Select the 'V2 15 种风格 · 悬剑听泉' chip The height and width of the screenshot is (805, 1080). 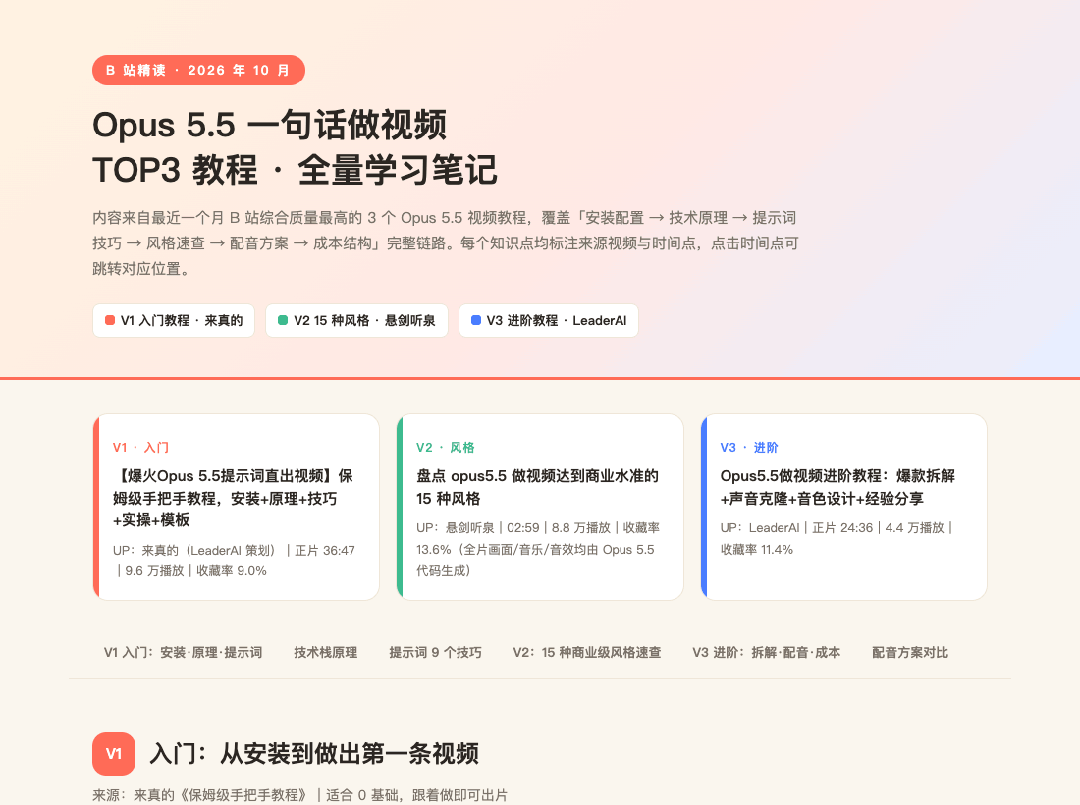tap(357, 321)
